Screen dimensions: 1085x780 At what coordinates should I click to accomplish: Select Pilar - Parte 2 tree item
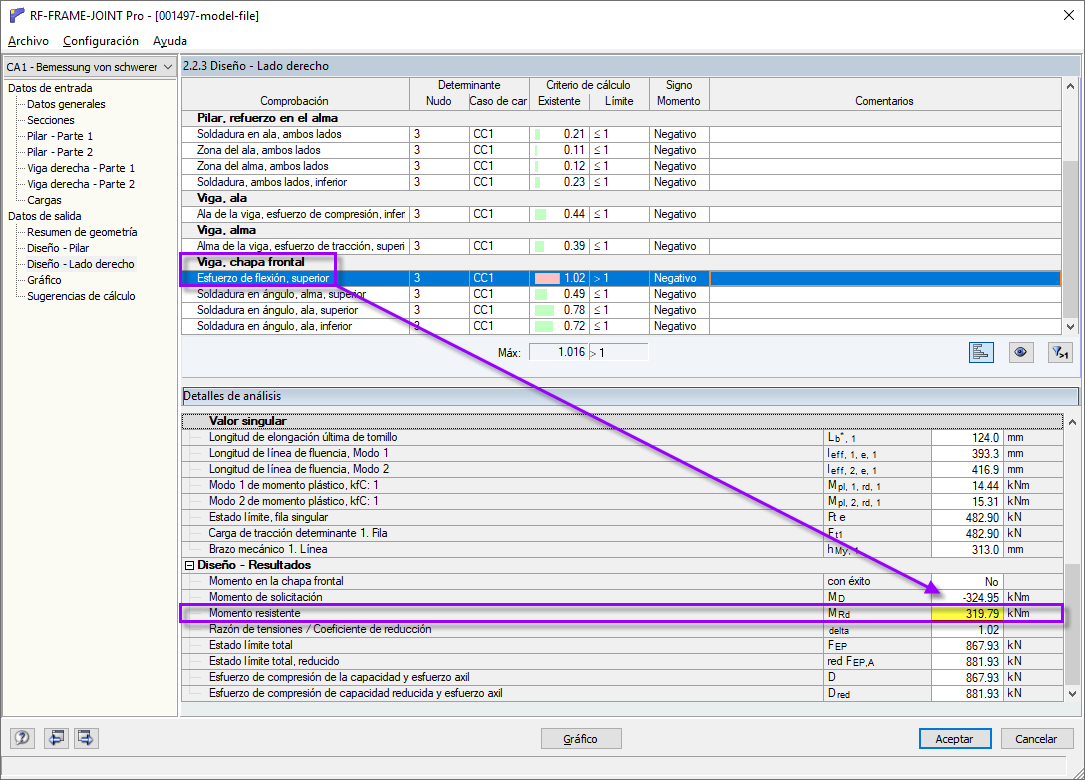60,152
